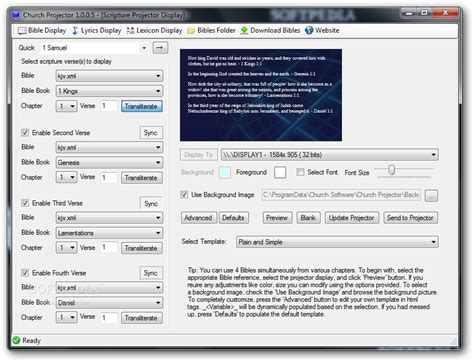Click the Display To button
The width and height of the screenshot is (474, 362).
199,155
